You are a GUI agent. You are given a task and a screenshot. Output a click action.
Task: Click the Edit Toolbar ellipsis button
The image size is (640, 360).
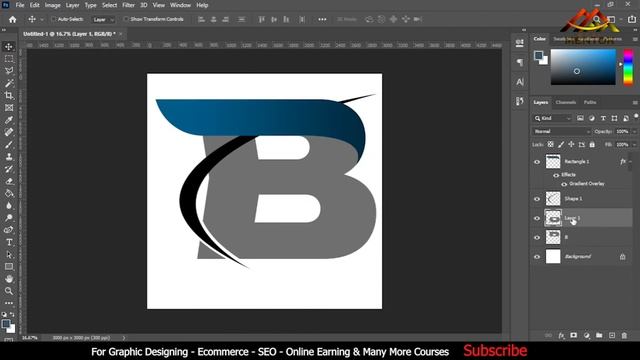[9, 303]
